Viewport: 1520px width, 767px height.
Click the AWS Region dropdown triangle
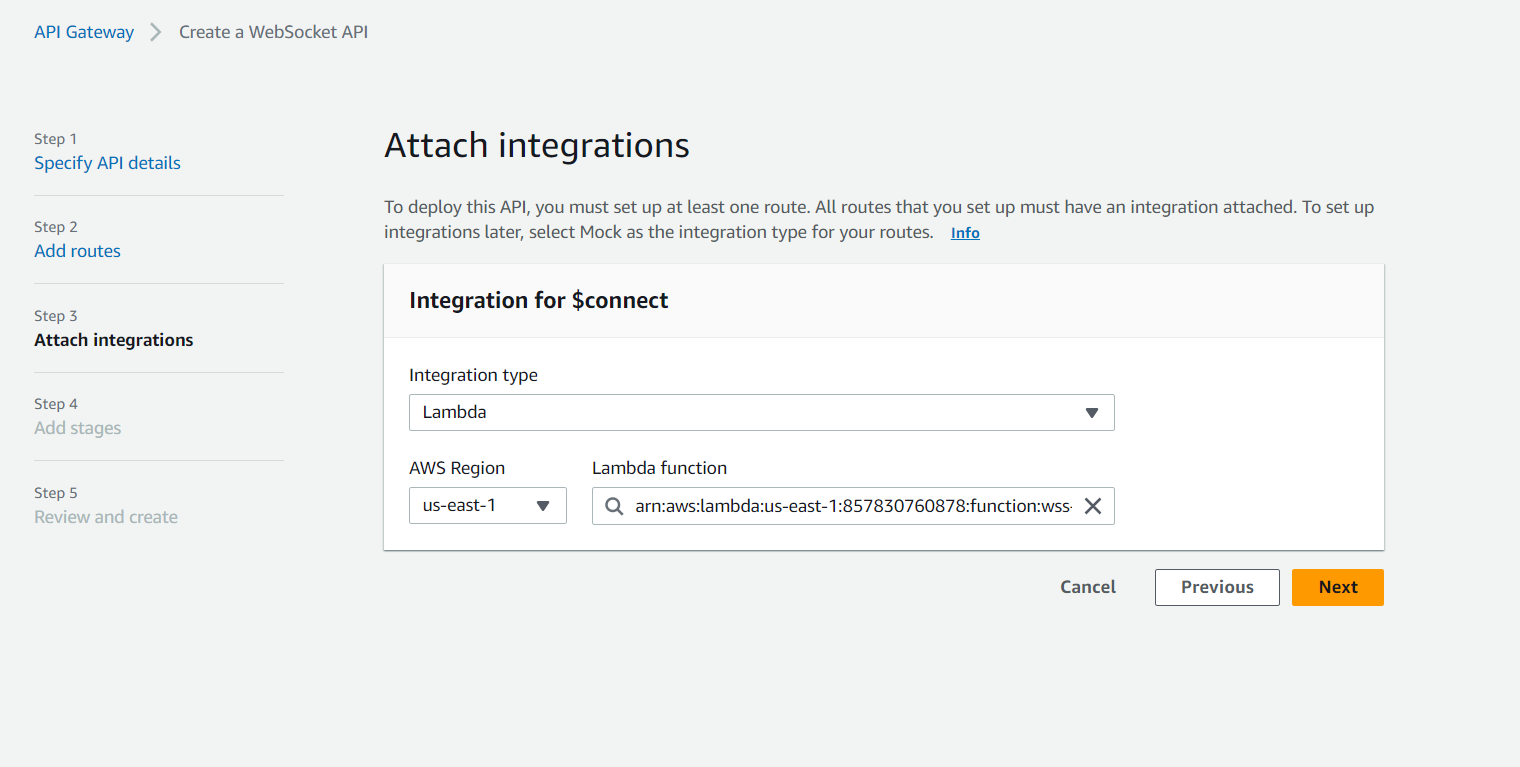point(543,506)
